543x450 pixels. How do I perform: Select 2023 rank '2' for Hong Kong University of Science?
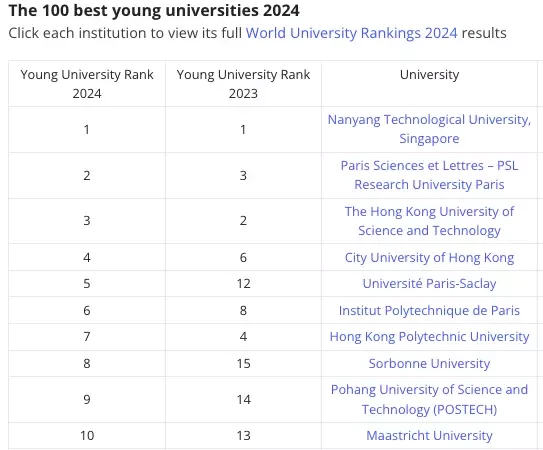243,221
